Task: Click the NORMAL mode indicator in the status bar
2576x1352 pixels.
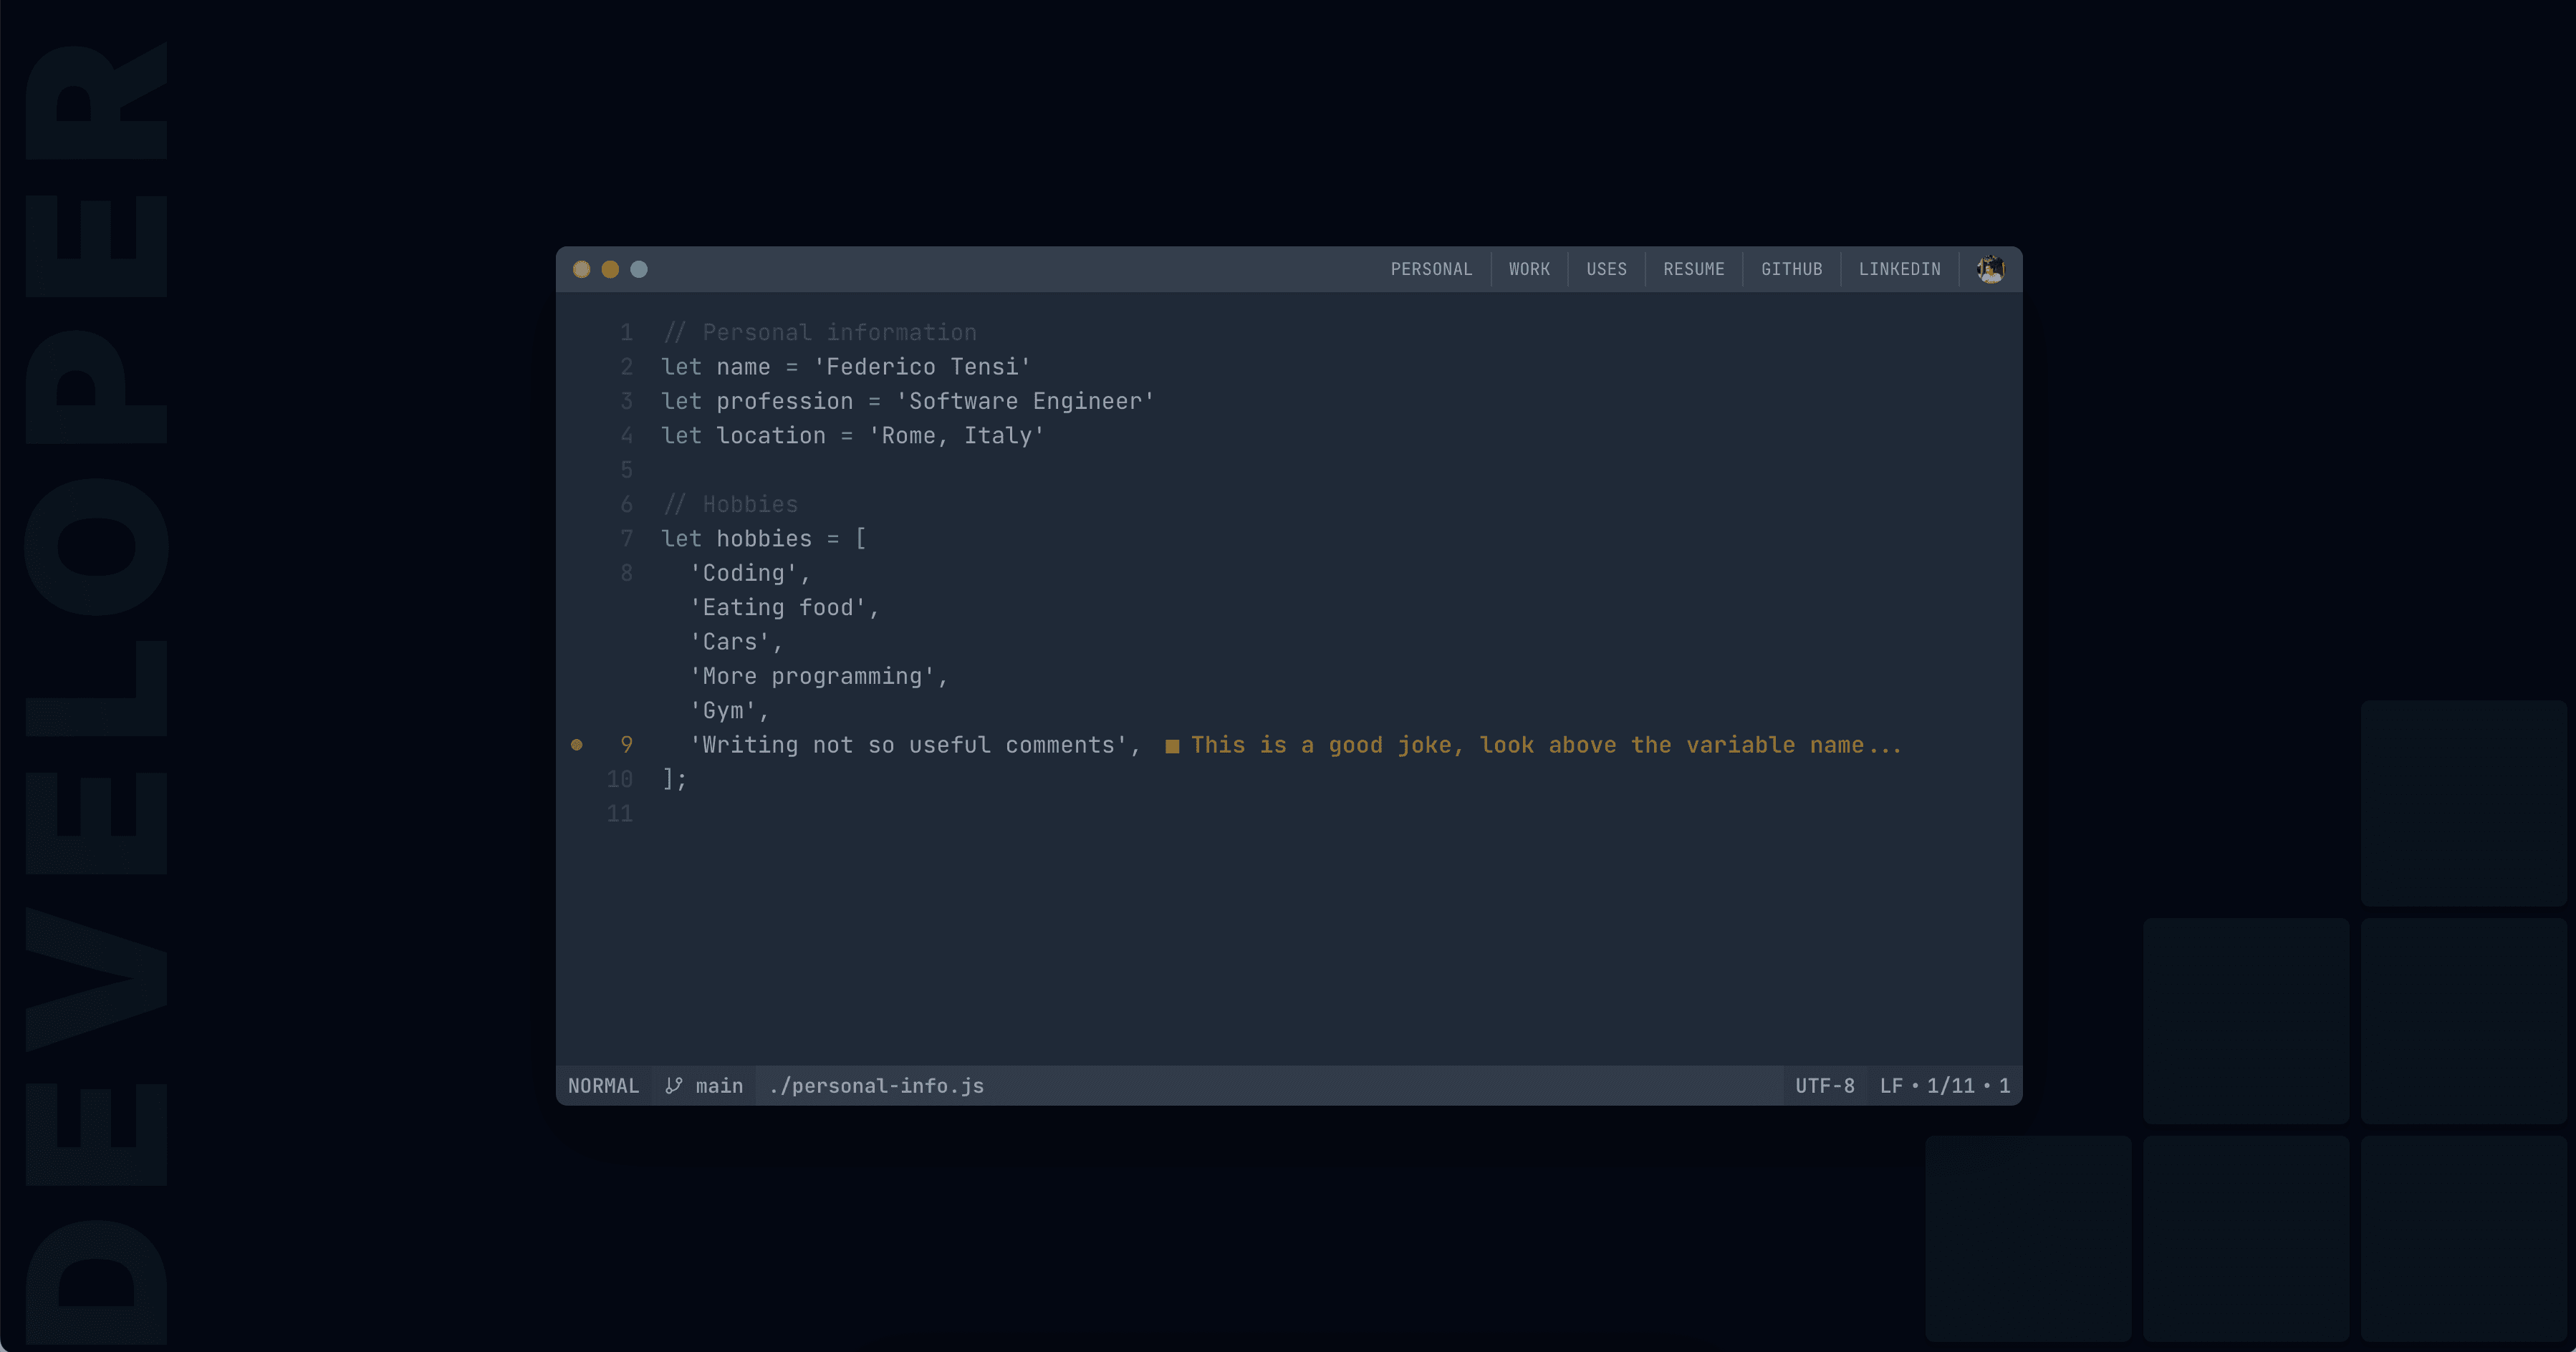Action: pyautogui.click(x=604, y=1086)
